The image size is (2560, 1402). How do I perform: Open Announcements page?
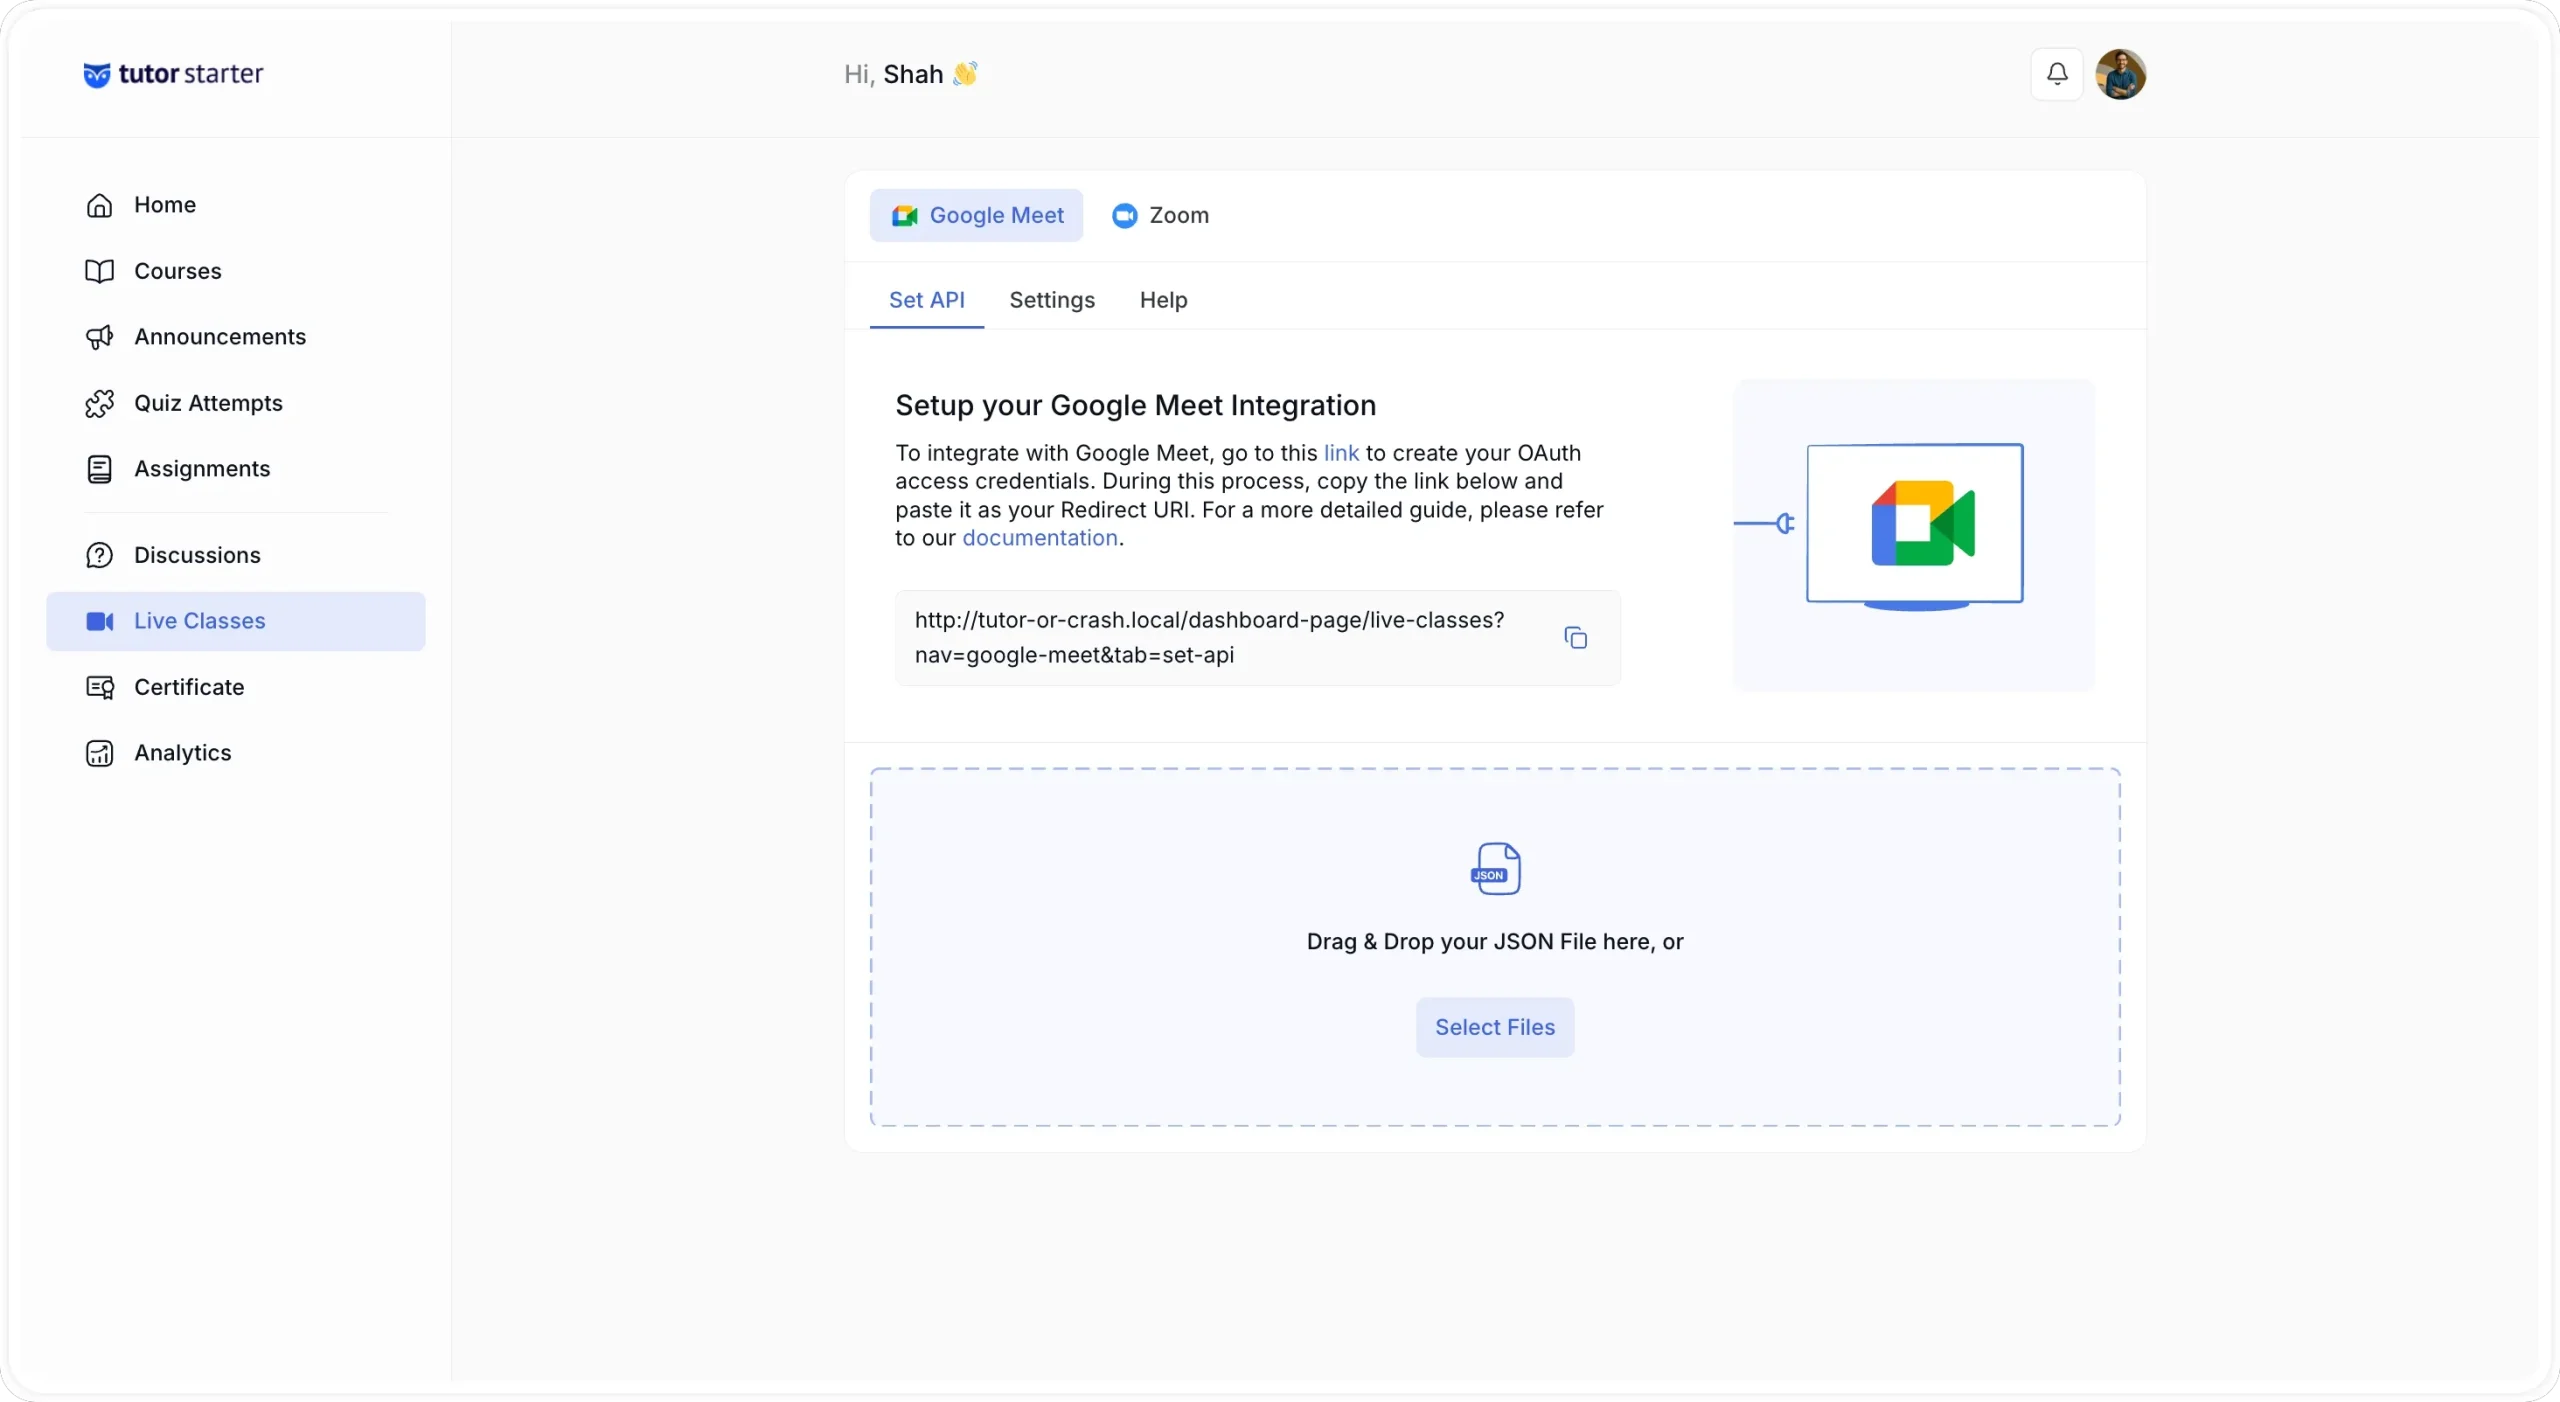pyautogui.click(x=236, y=337)
